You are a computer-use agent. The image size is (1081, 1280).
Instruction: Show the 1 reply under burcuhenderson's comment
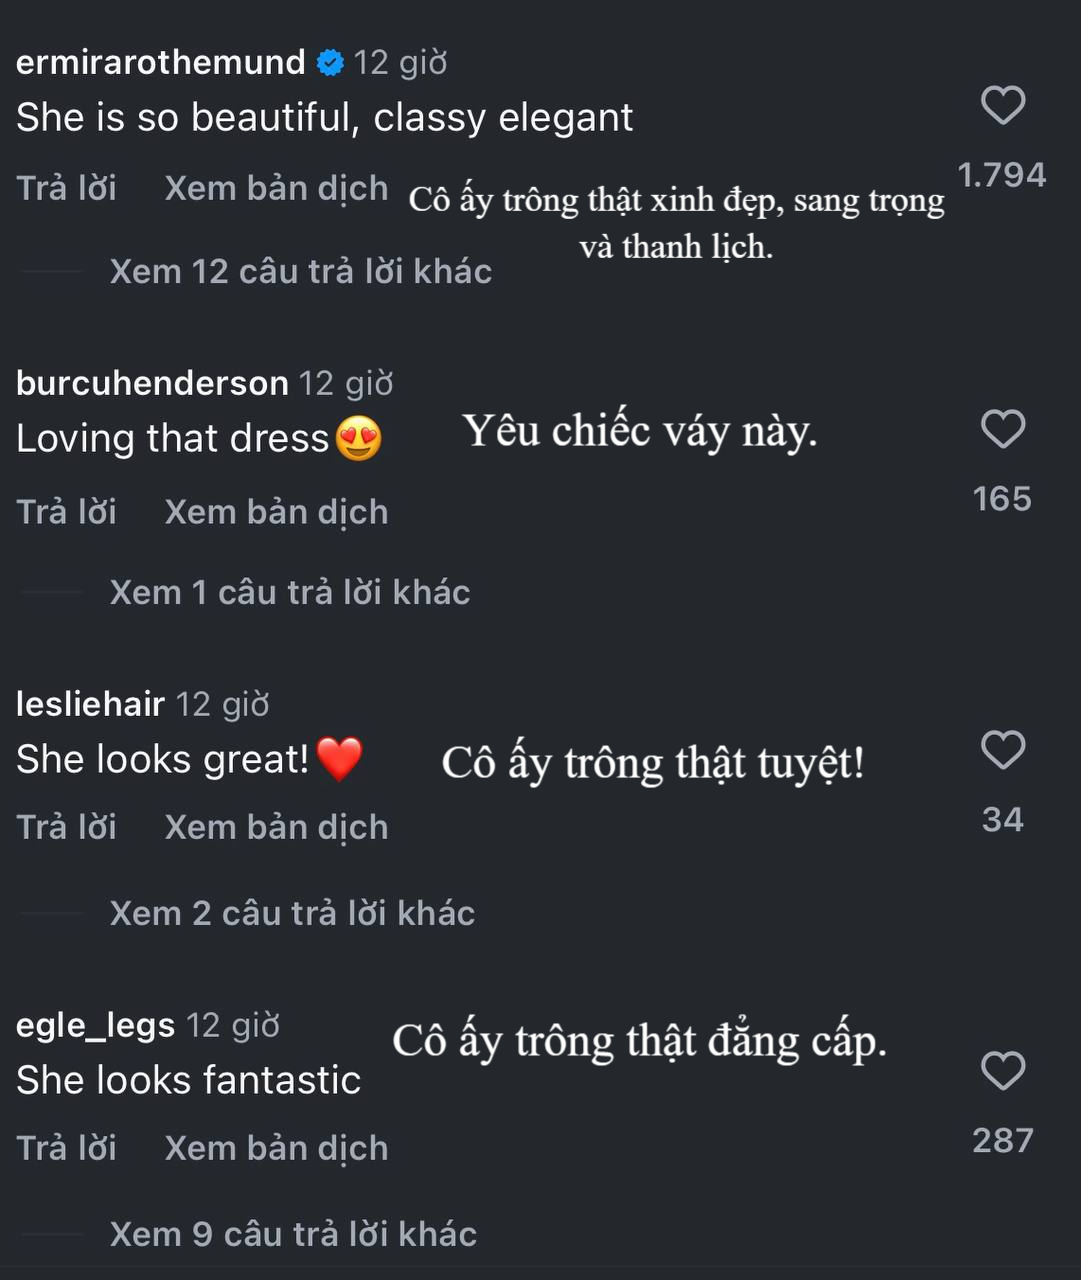(288, 592)
